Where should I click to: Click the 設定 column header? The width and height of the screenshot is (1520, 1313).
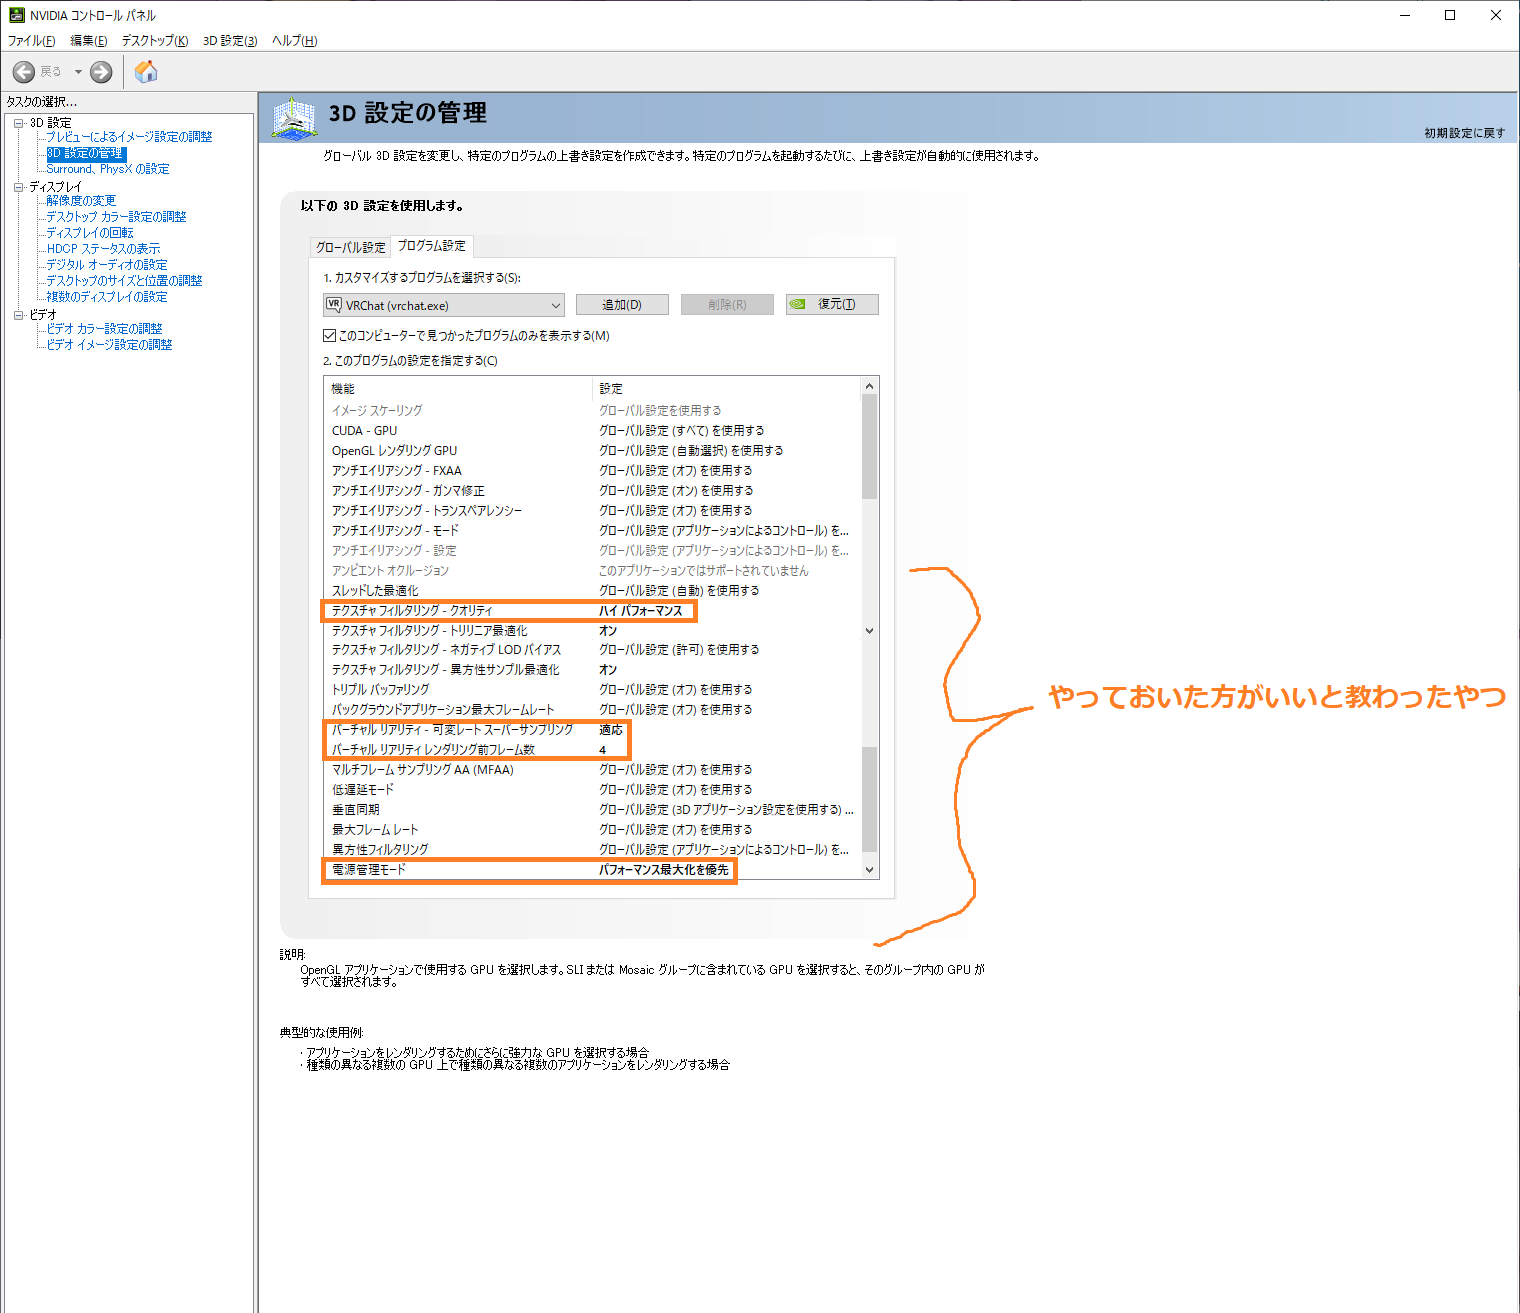coord(727,389)
